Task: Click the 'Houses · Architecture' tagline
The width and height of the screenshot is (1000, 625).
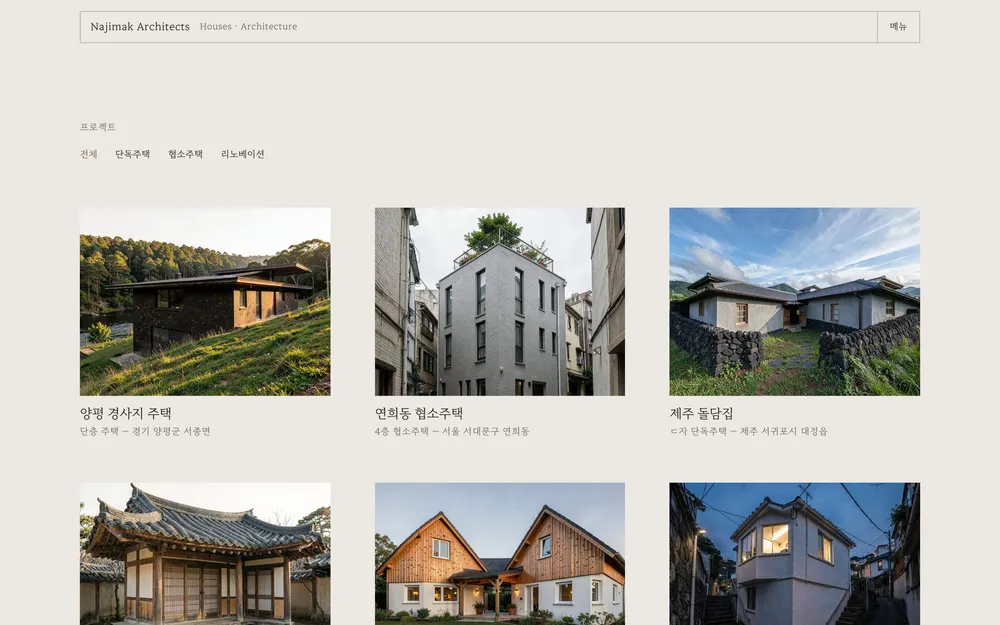Action: [x=248, y=27]
